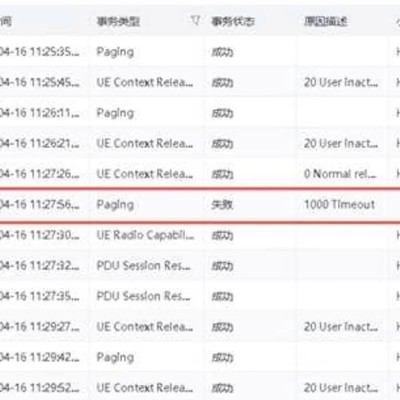Select UE Context Relea... in the 11:26:21 row
400x400 pixels.
tap(145, 144)
